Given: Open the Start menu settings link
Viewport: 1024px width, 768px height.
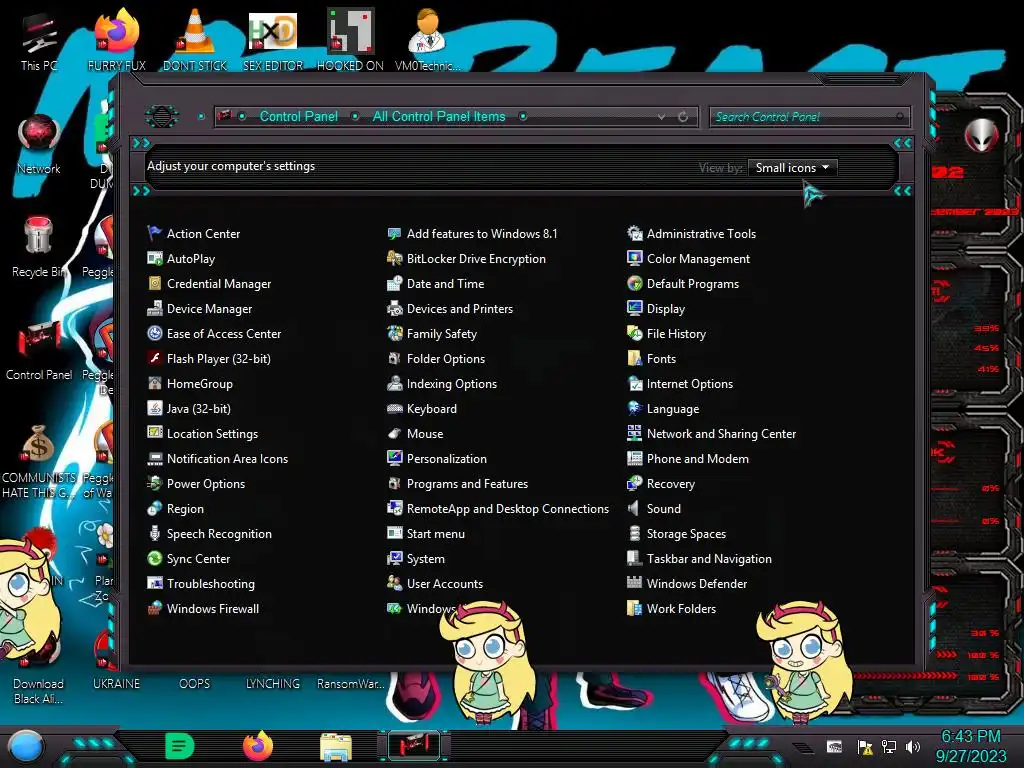Looking at the screenshot, I should pos(436,534).
